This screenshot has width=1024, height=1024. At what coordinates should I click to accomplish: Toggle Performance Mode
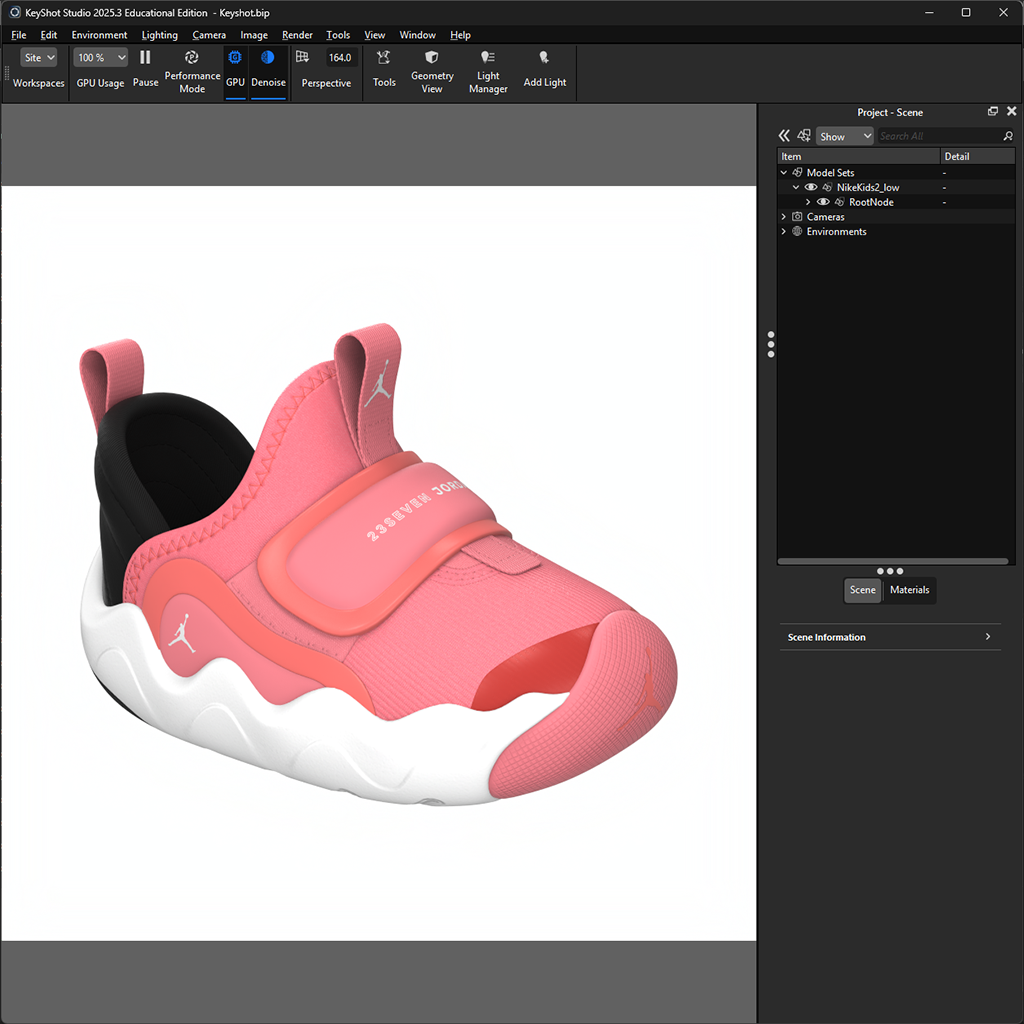(x=192, y=71)
